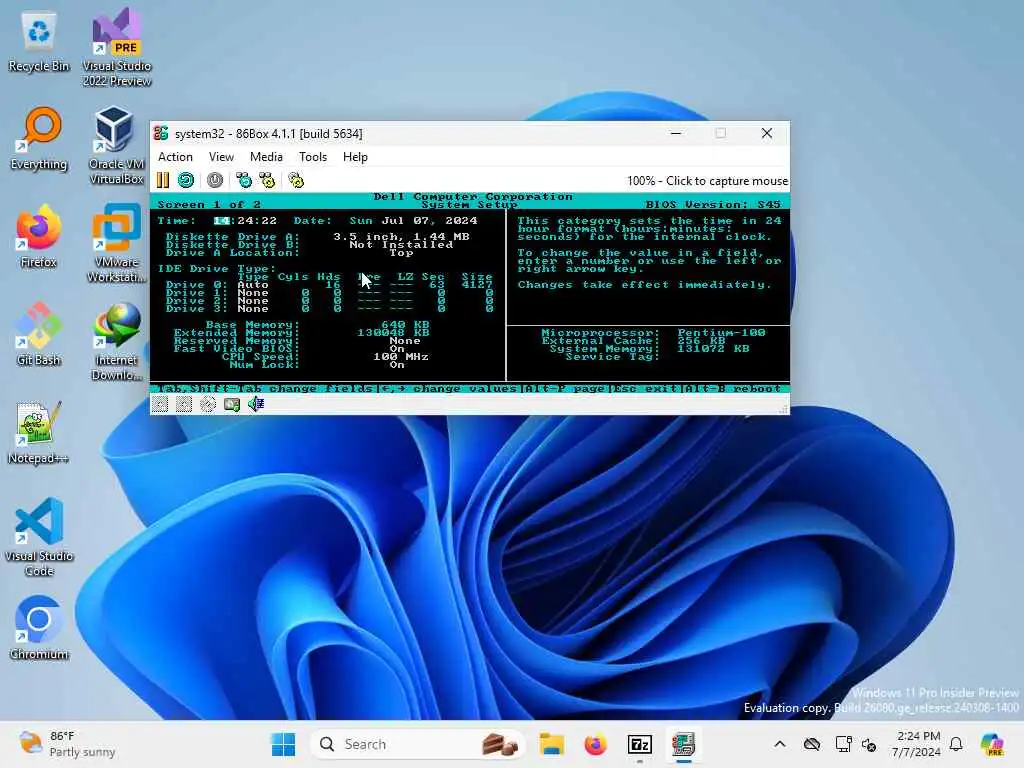
Task: Open 7-Zip from the taskbar
Action: (x=639, y=744)
